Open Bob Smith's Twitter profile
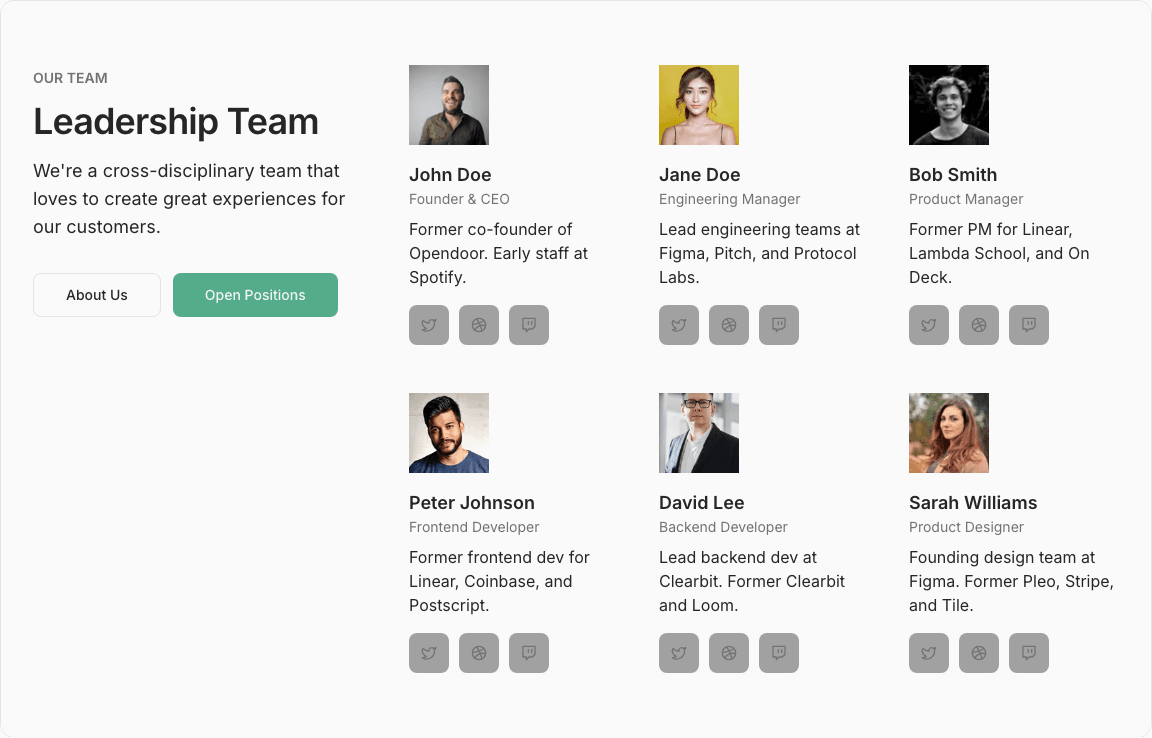The image size is (1152, 738). tap(928, 324)
